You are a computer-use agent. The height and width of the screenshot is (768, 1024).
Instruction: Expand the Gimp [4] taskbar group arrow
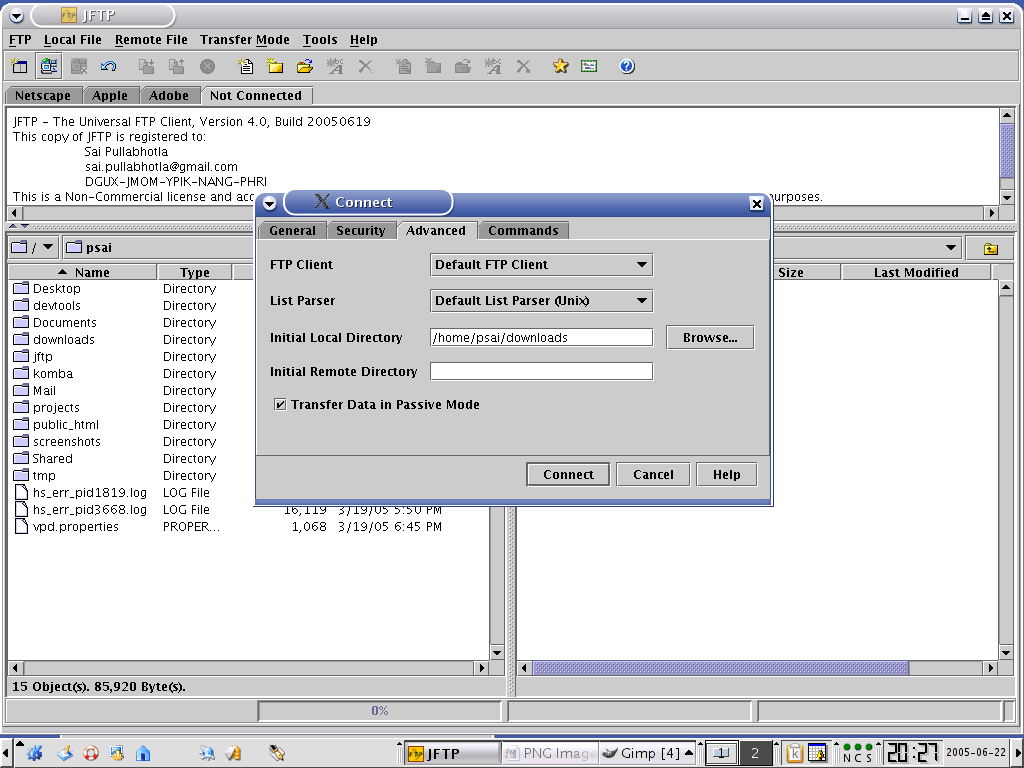tap(689, 753)
